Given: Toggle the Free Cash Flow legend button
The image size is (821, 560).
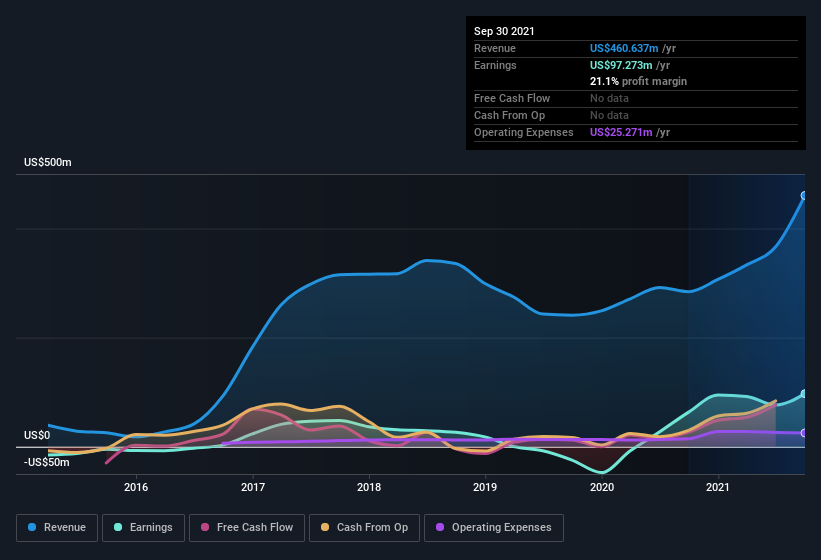Looking at the screenshot, I should 247,528.
